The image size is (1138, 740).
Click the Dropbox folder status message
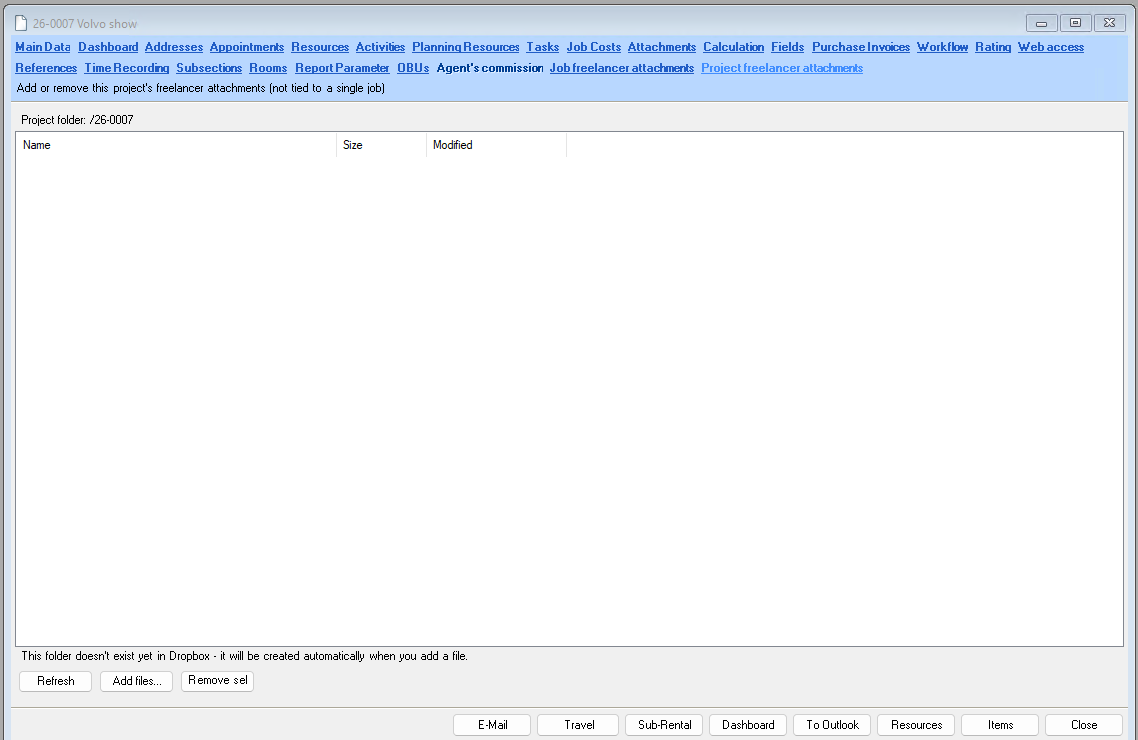pyautogui.click(x=245, y=656)
